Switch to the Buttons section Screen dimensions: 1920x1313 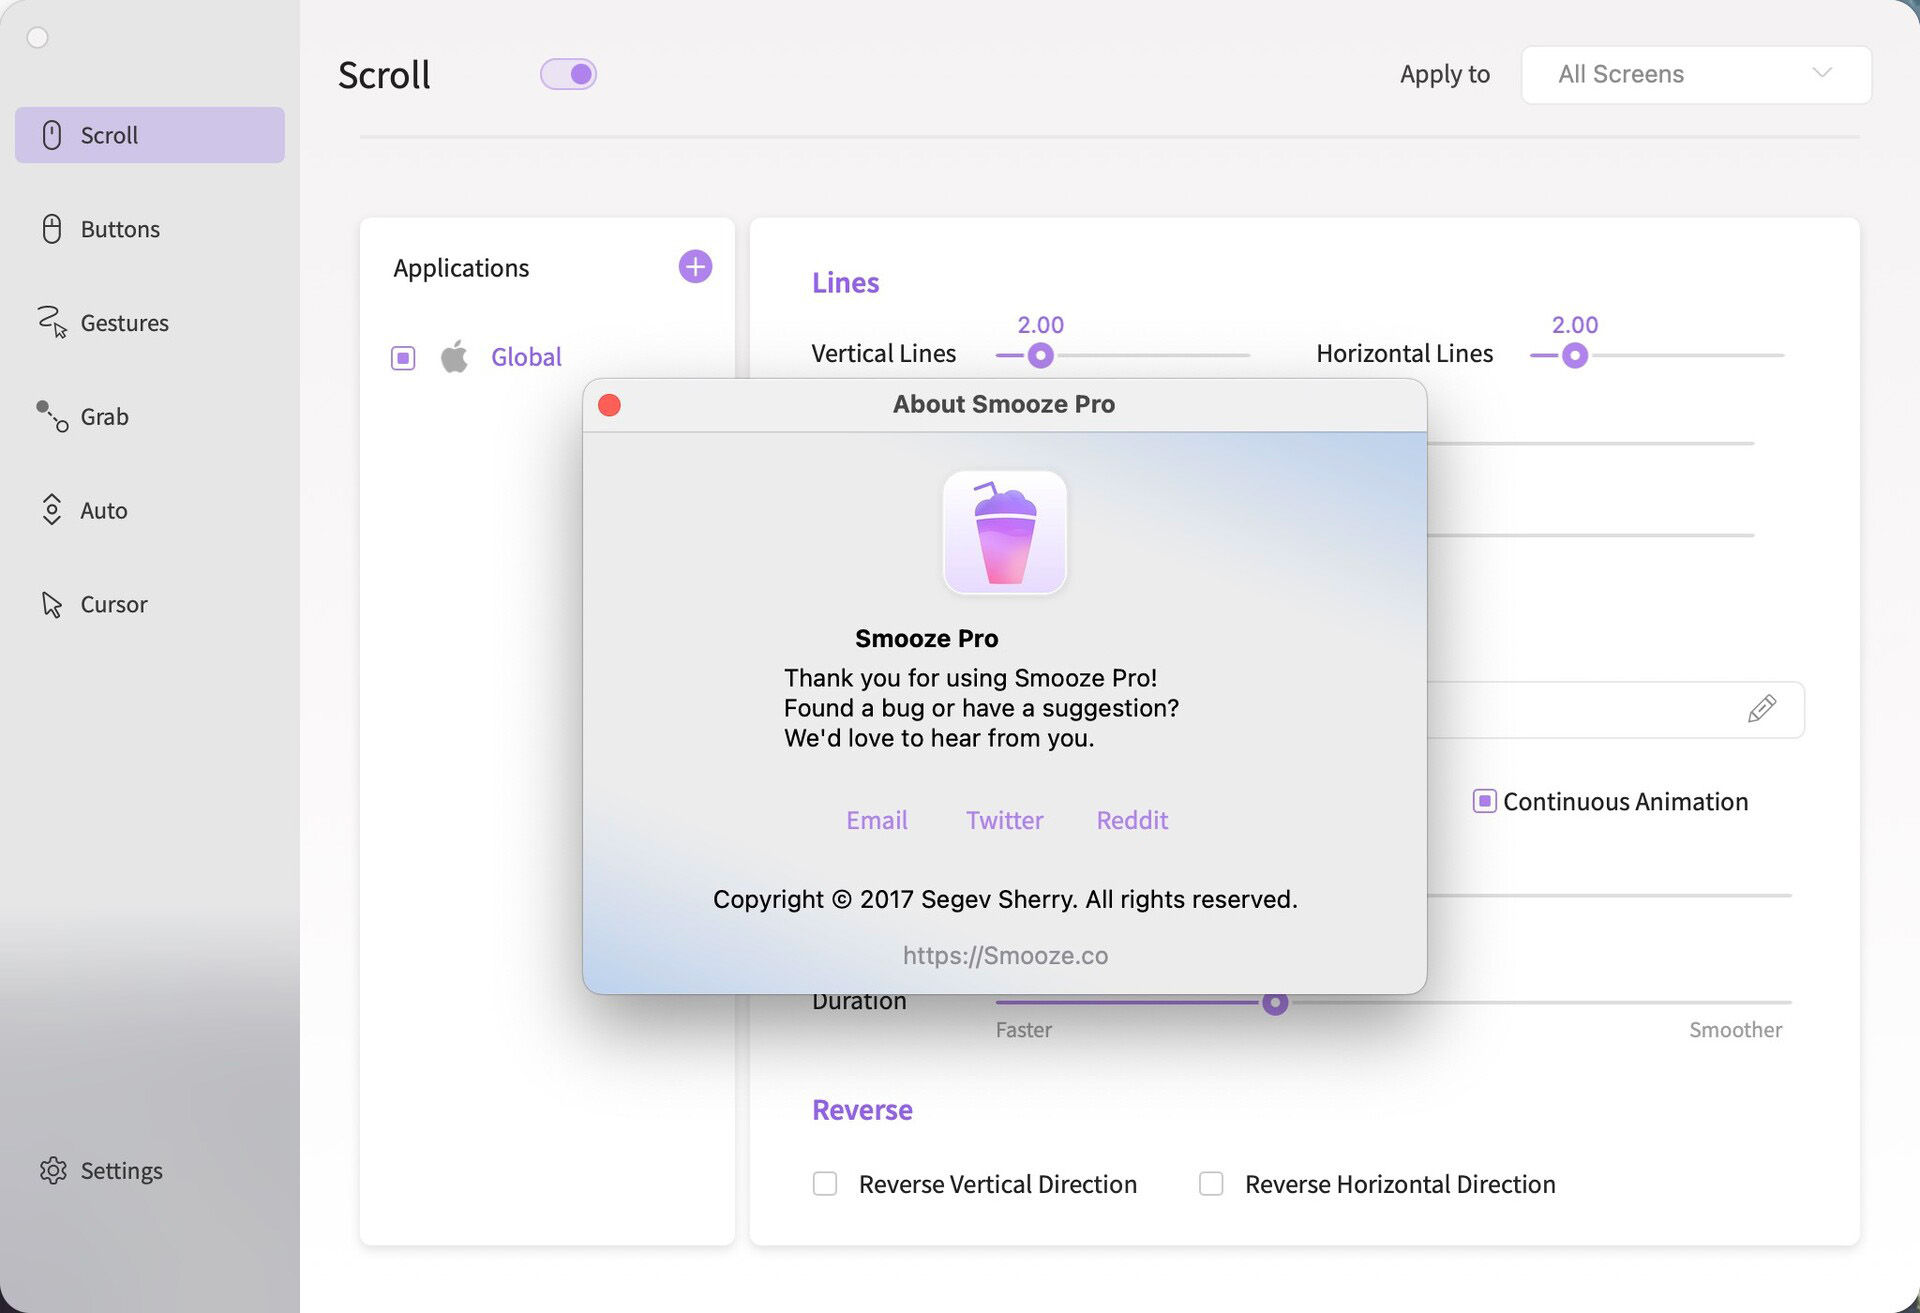pos(120,229)
